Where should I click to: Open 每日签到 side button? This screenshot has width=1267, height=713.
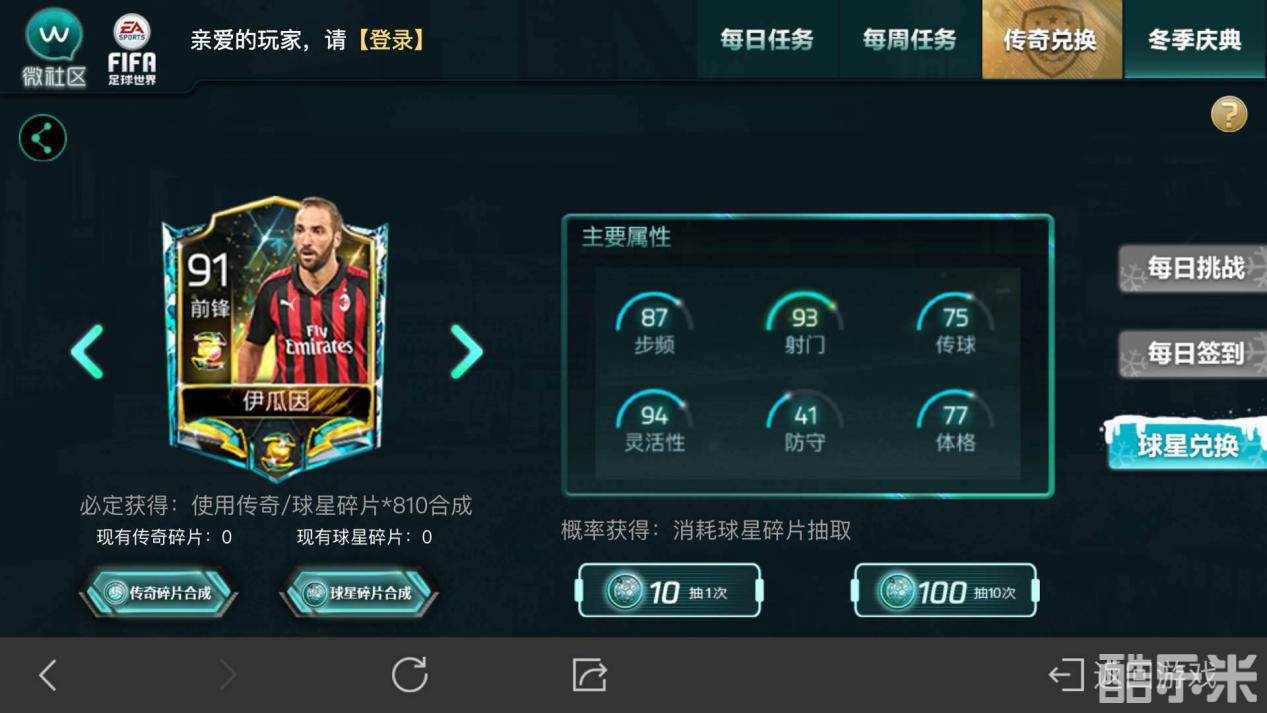point(1193,353)
